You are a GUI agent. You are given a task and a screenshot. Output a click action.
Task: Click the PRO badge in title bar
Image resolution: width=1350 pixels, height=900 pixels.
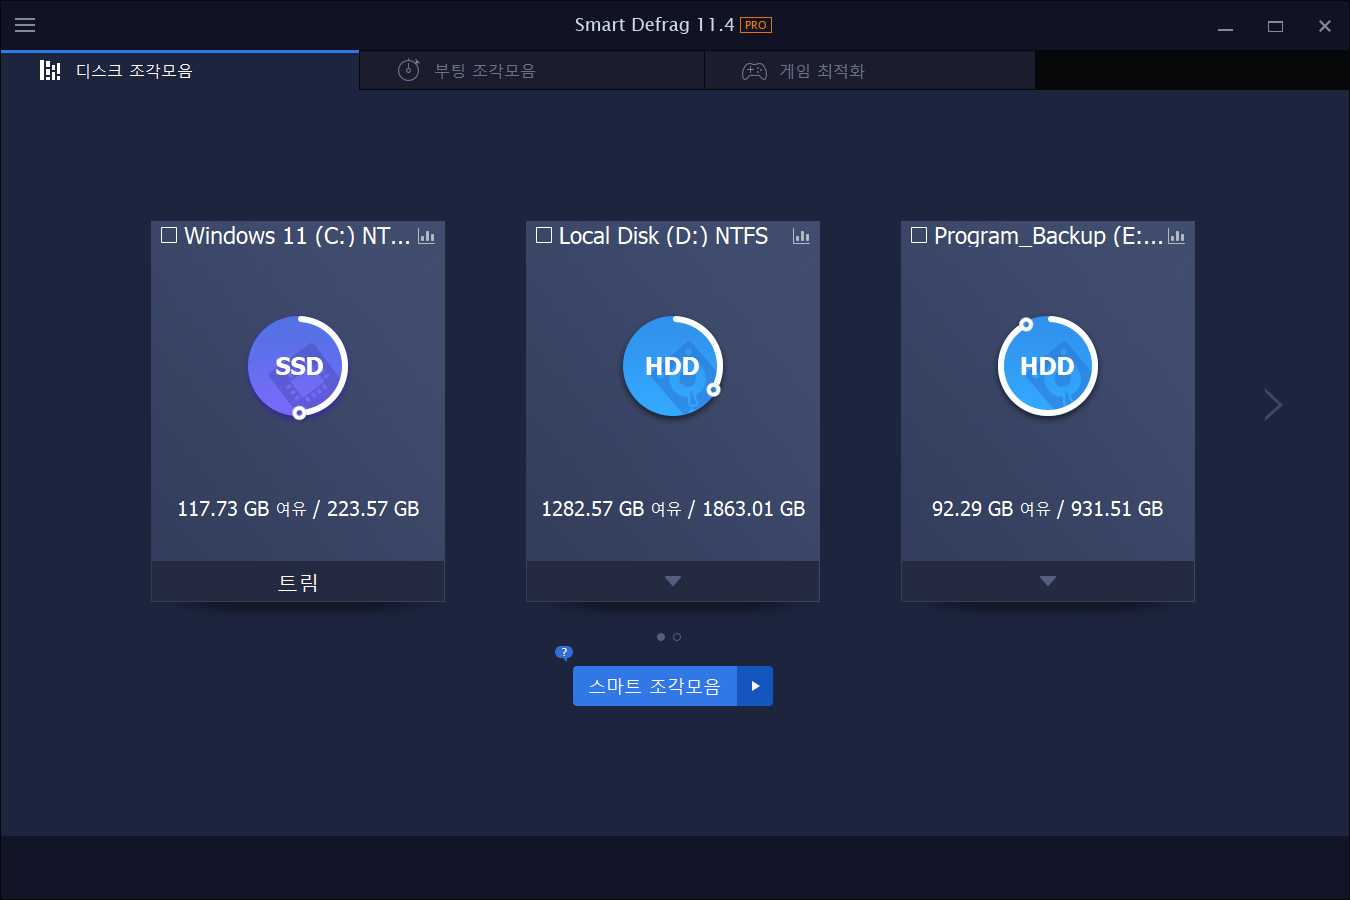tap(756, 25)
